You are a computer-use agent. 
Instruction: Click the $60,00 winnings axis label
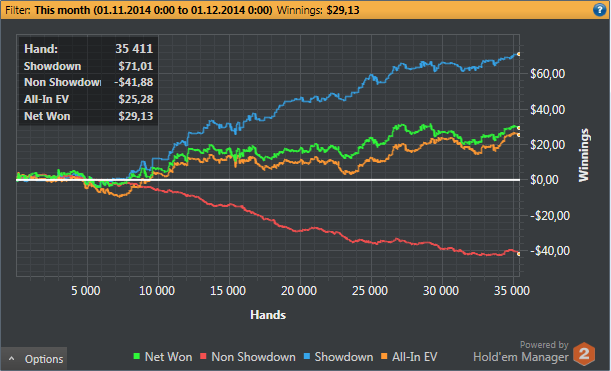[x=547, y=74]
